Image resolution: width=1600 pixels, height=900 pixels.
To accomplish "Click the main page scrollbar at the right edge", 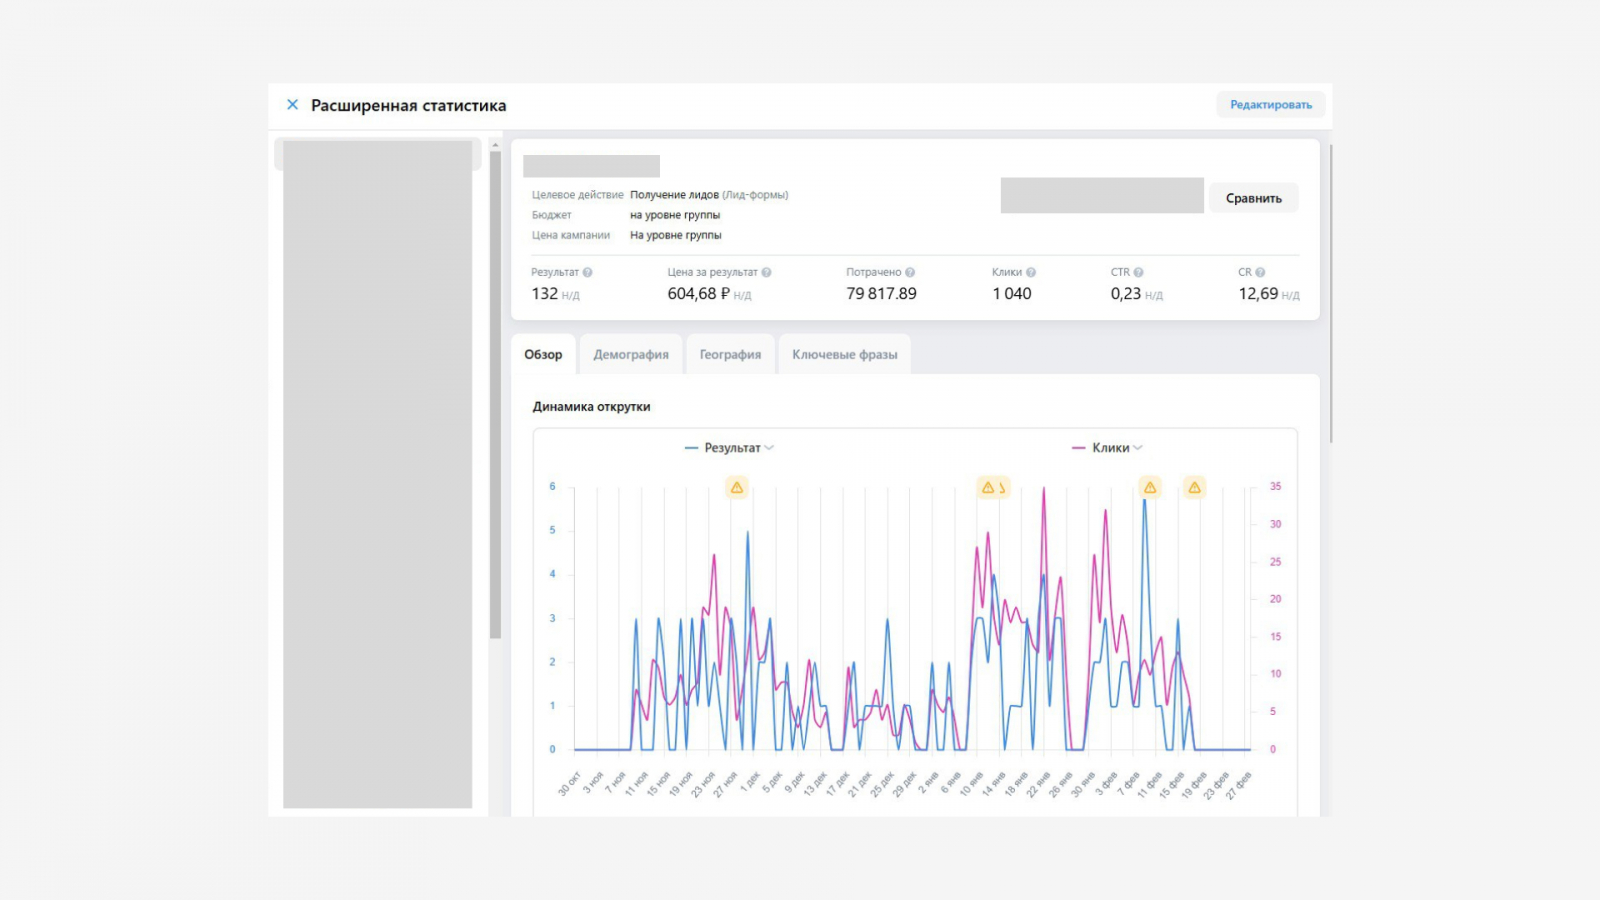I will click(1331, 294).
